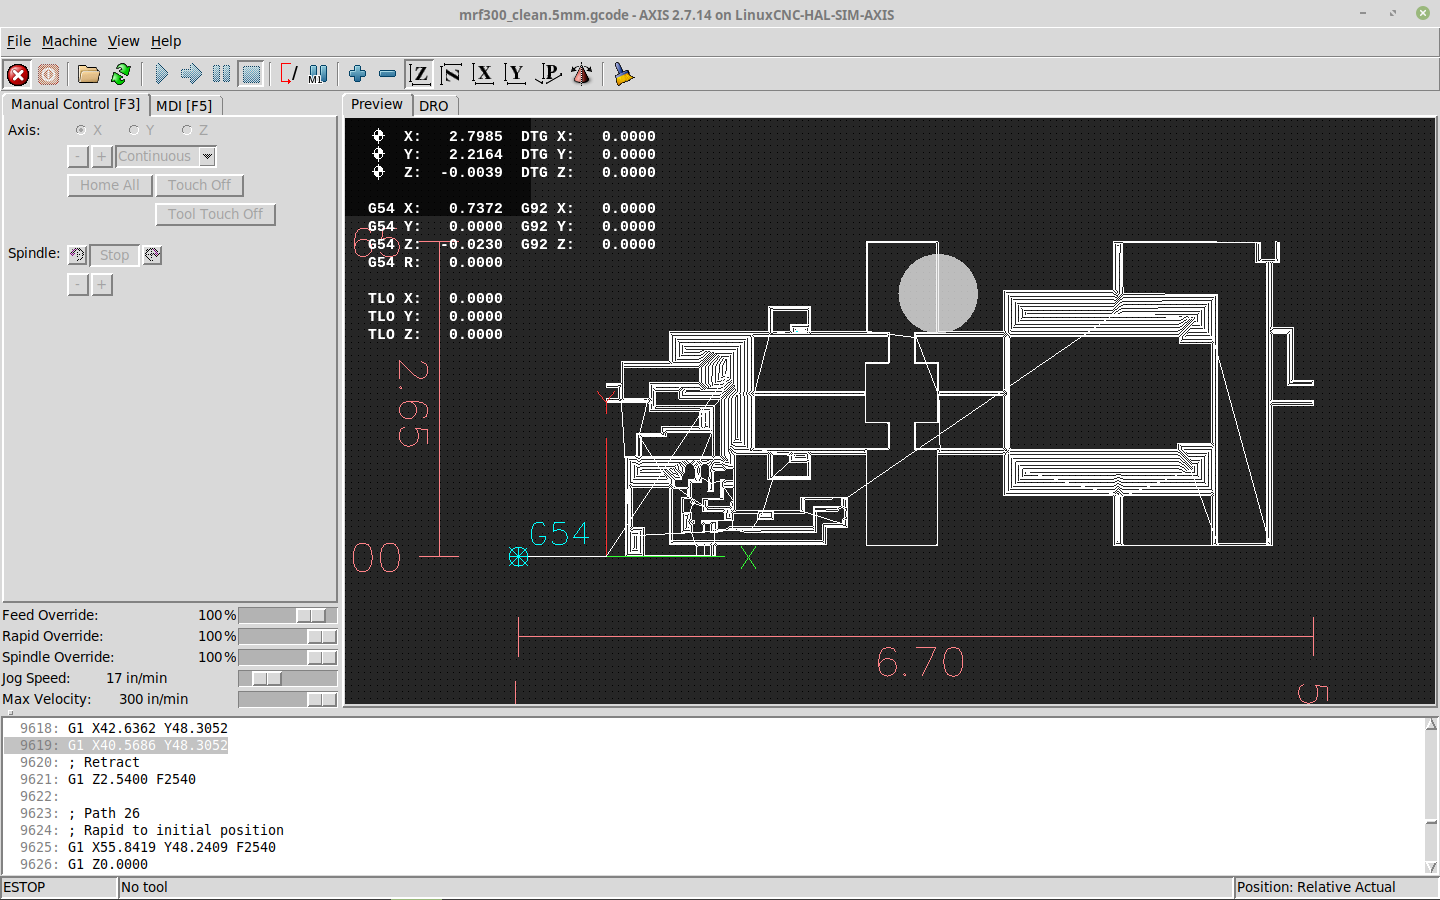Open the Machine menu
Image resolution: width=1440 pixels, height=900 pixels.
point(69,41)
